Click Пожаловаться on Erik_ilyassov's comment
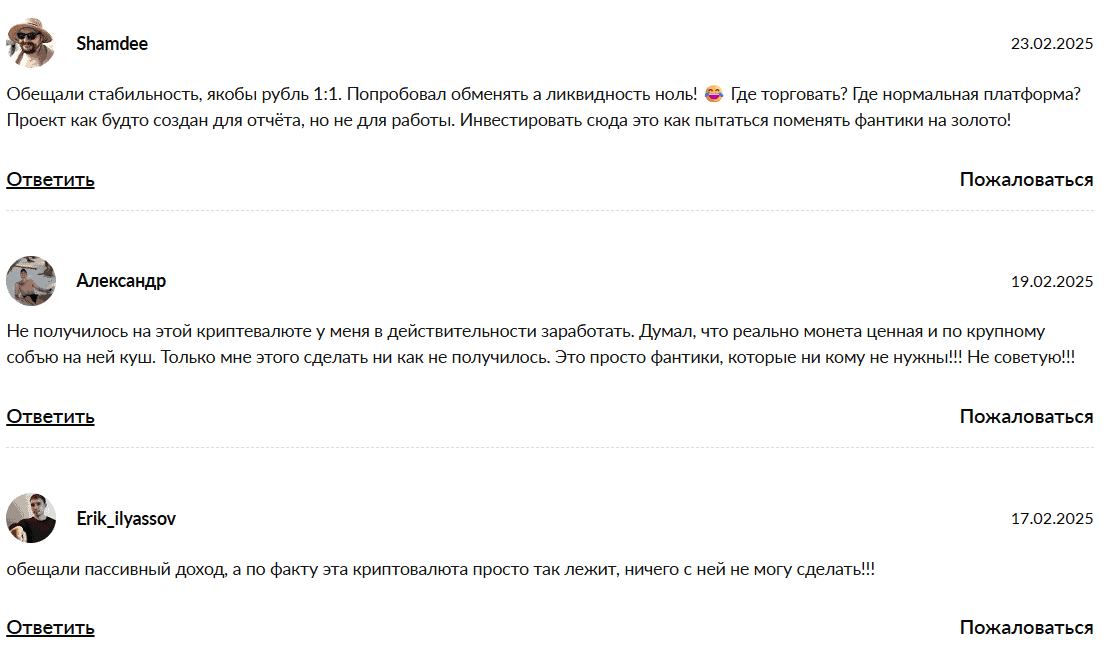The width and height of the screenshot is (1110, 658). 1026,628
